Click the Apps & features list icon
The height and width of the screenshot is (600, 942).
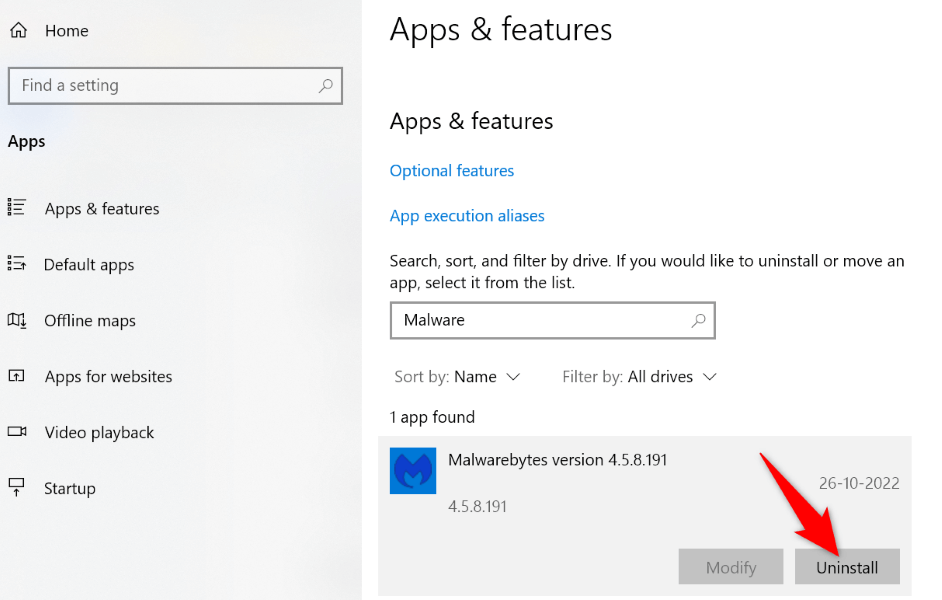tap(17, 208)
